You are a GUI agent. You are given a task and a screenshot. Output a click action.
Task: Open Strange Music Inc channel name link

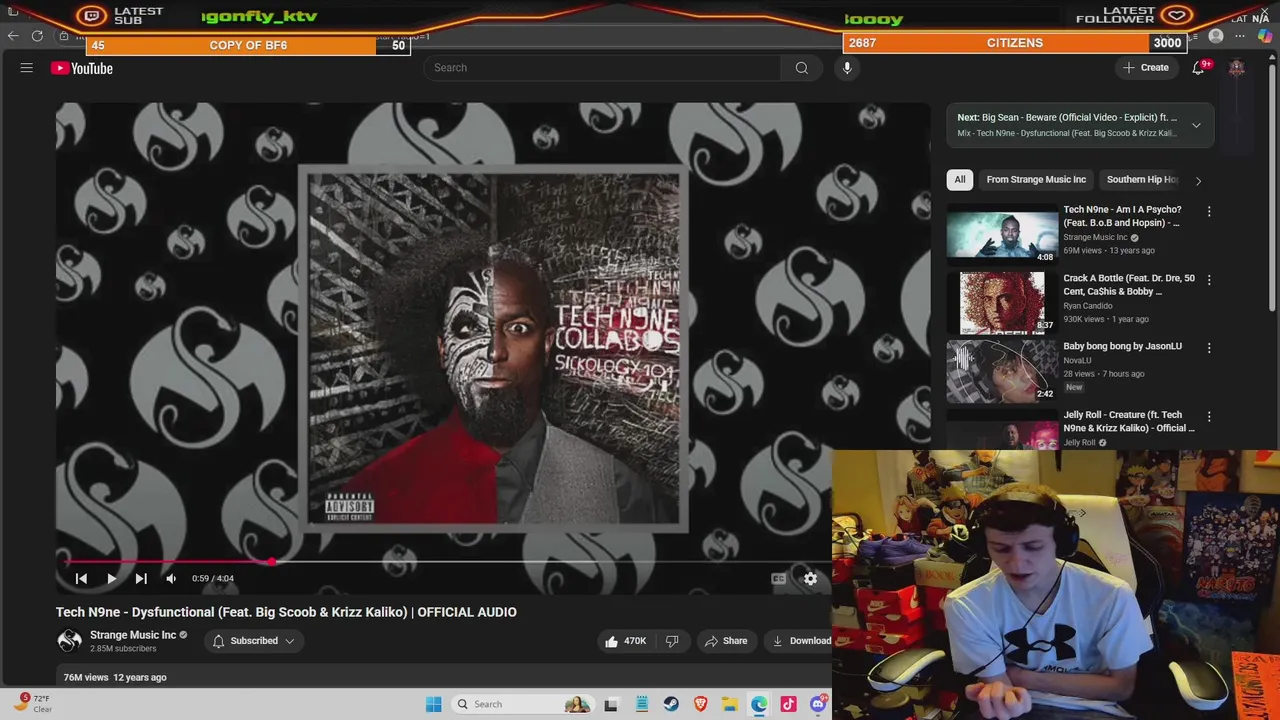(x=133, y=635)
